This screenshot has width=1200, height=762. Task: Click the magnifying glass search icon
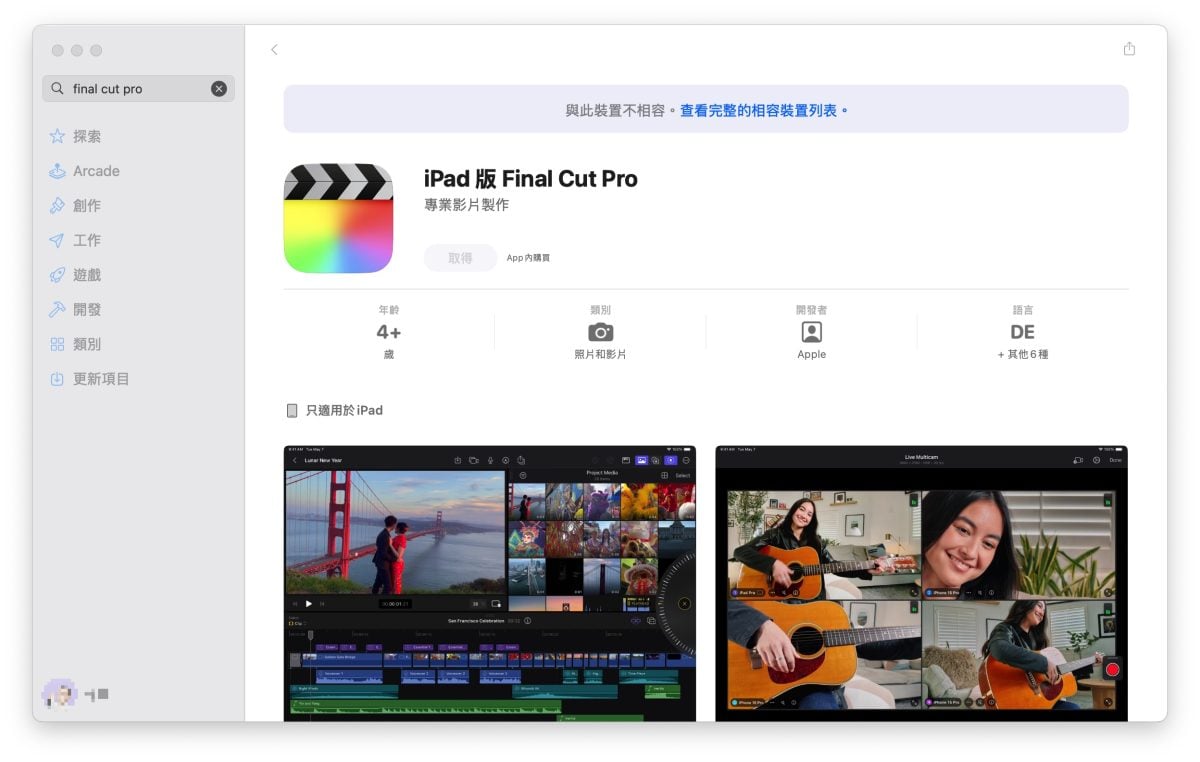(x=57, y=88)
